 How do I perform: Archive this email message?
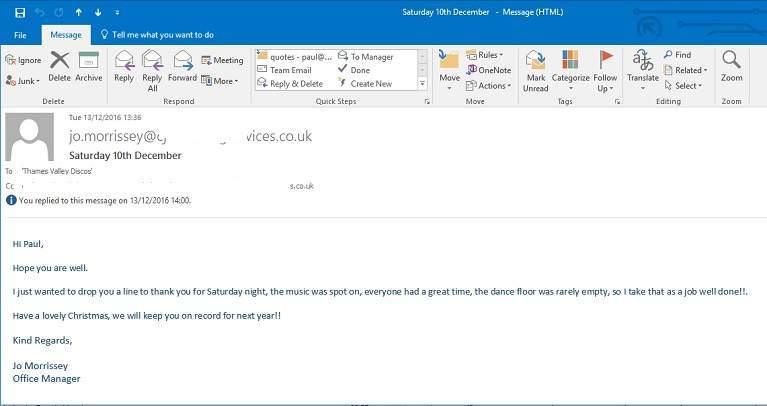(x=89, y=66)
